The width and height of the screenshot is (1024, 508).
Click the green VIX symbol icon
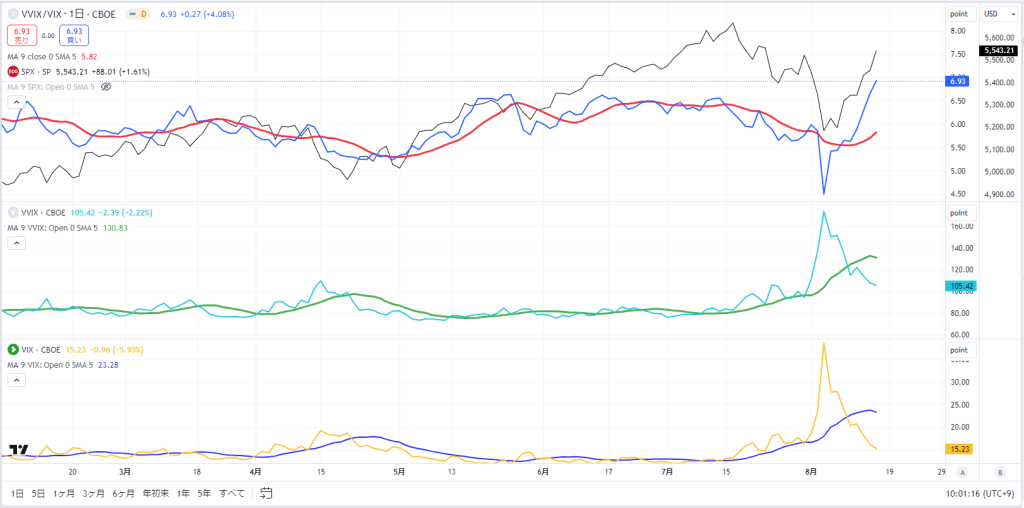coord(12,350)
